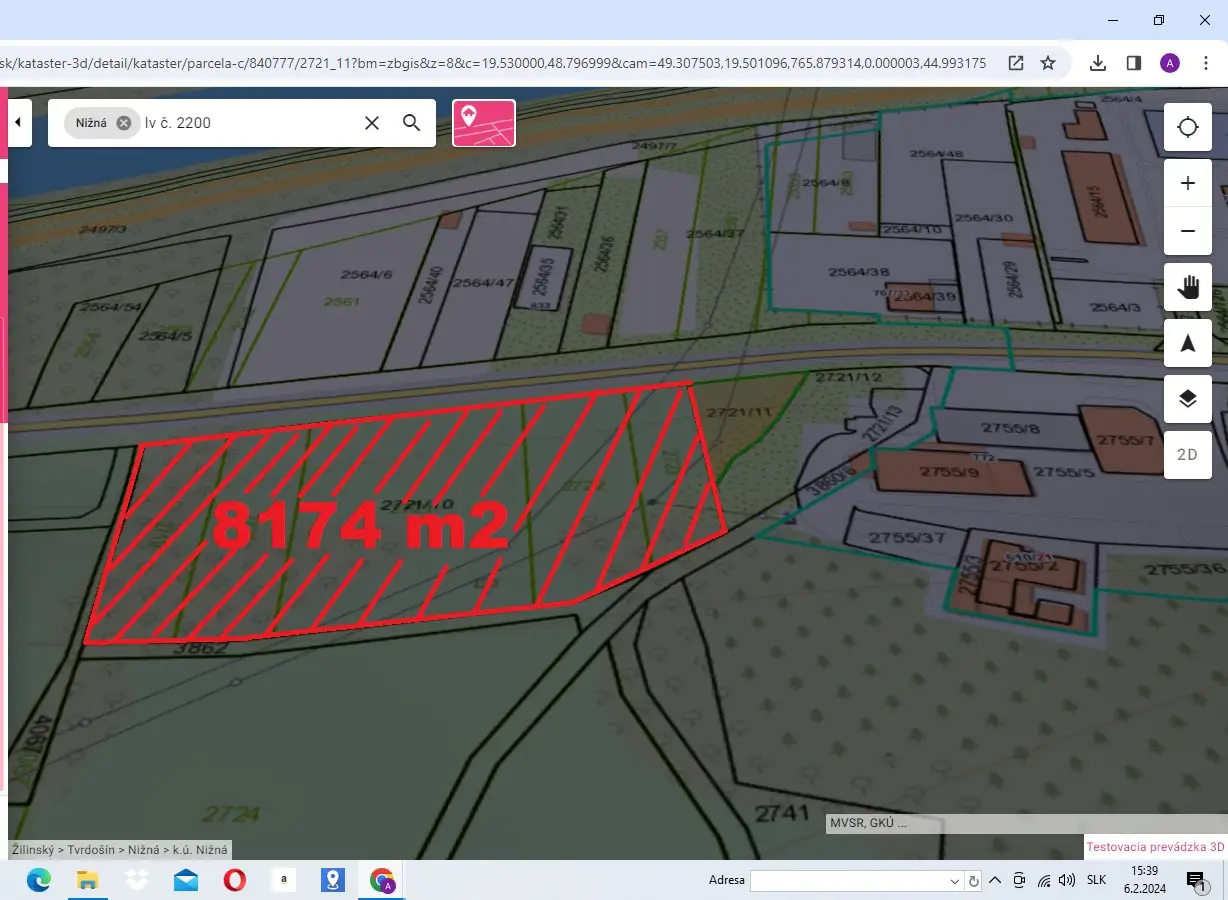Open Maps app from taskbar
Viewport: 1228px width, 900px height.
pyautogui.click(x=333, y=880)
